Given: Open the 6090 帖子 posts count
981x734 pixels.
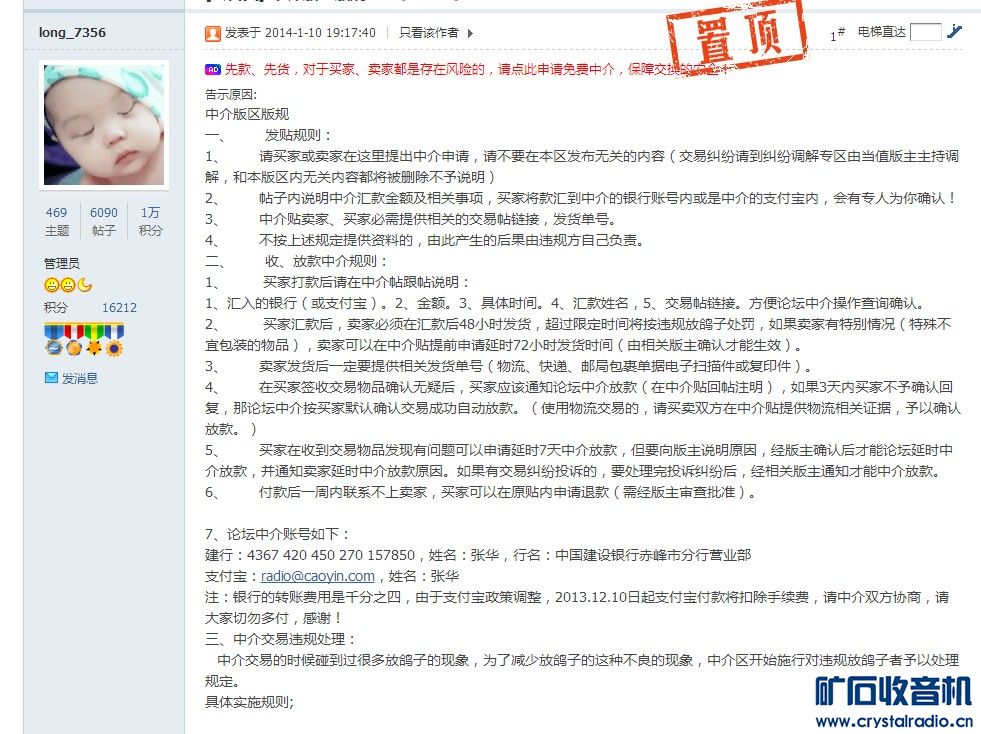Looking at the screenshot, I should (103, 222).
